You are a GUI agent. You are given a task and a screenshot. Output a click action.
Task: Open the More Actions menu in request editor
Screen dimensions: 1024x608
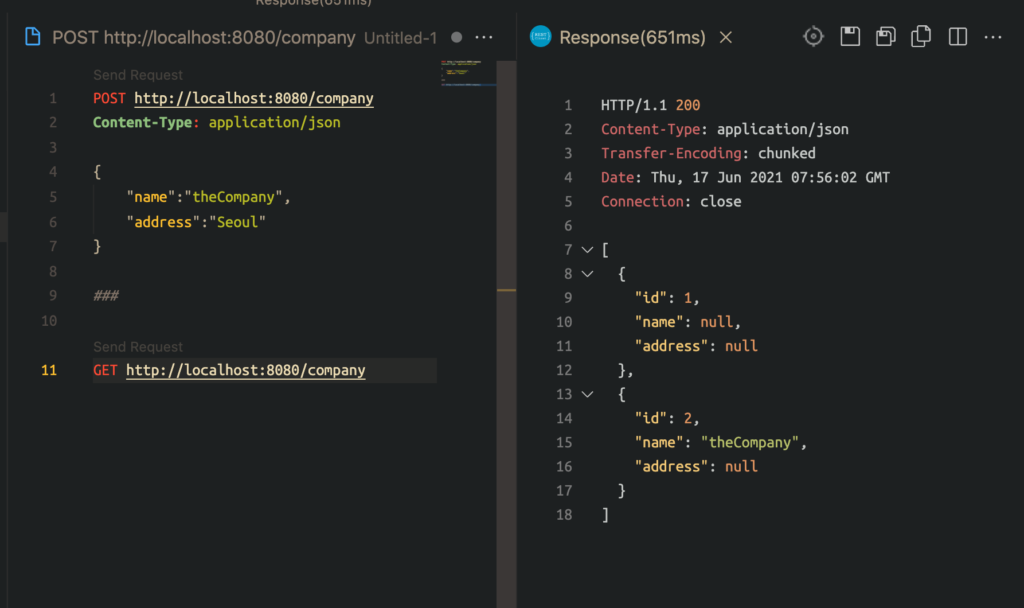point(484,37)
